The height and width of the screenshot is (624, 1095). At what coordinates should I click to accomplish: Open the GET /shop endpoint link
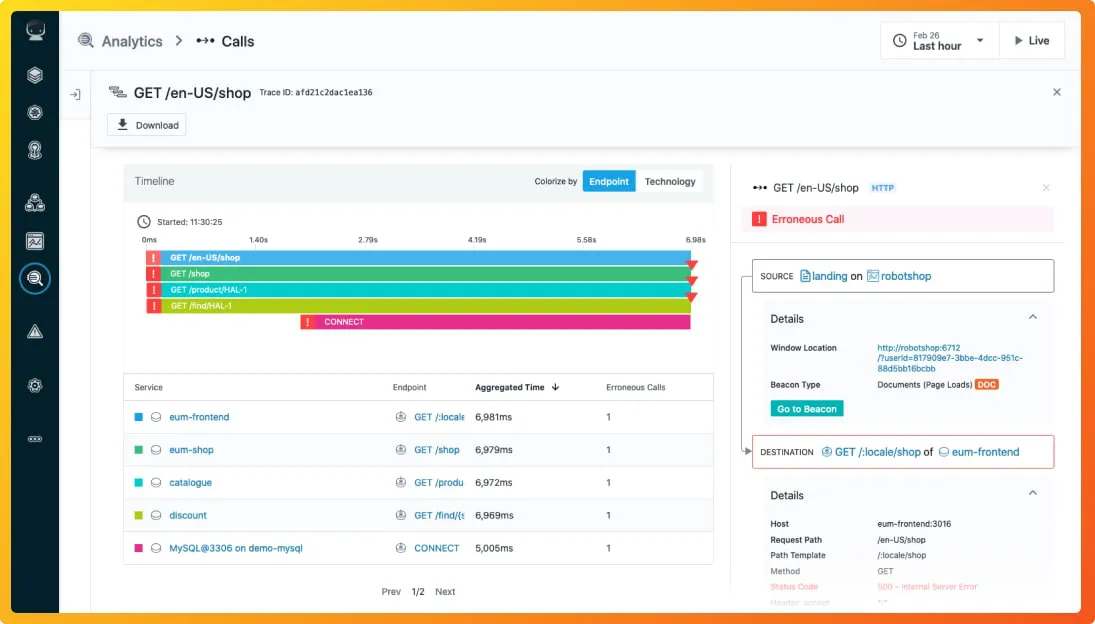click(x=436, y=450)
